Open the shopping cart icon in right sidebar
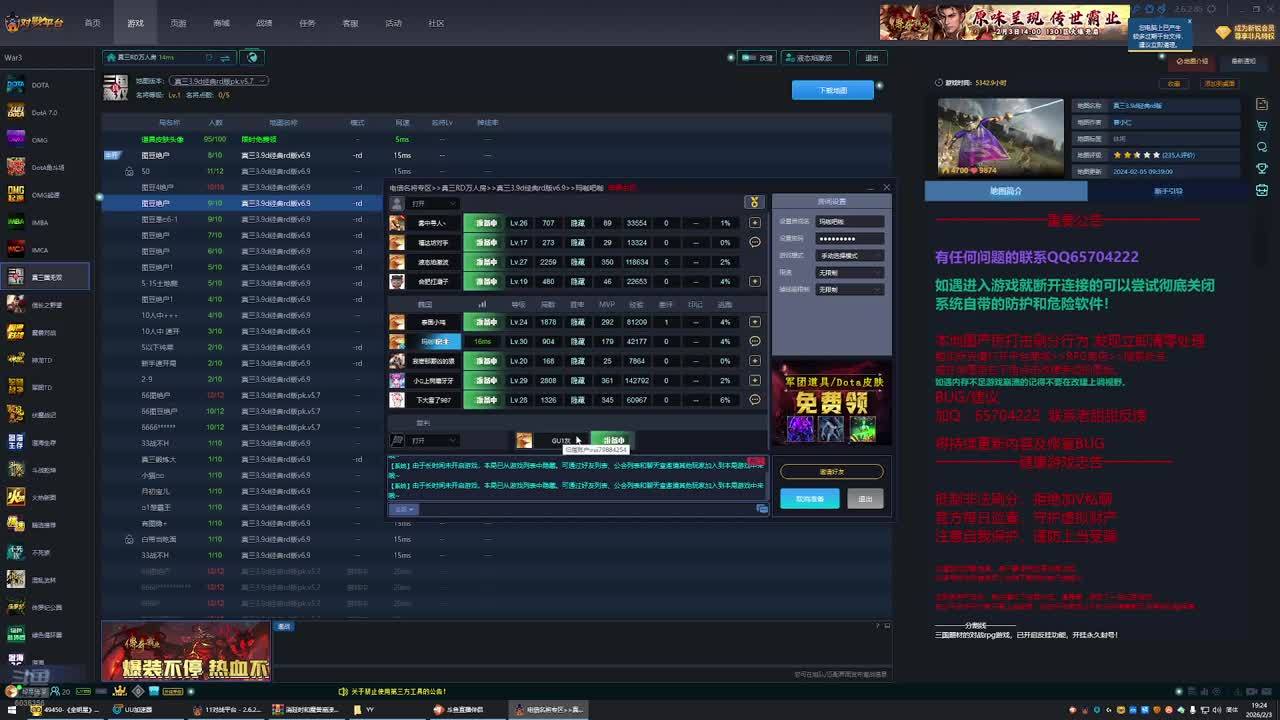 1262,126
